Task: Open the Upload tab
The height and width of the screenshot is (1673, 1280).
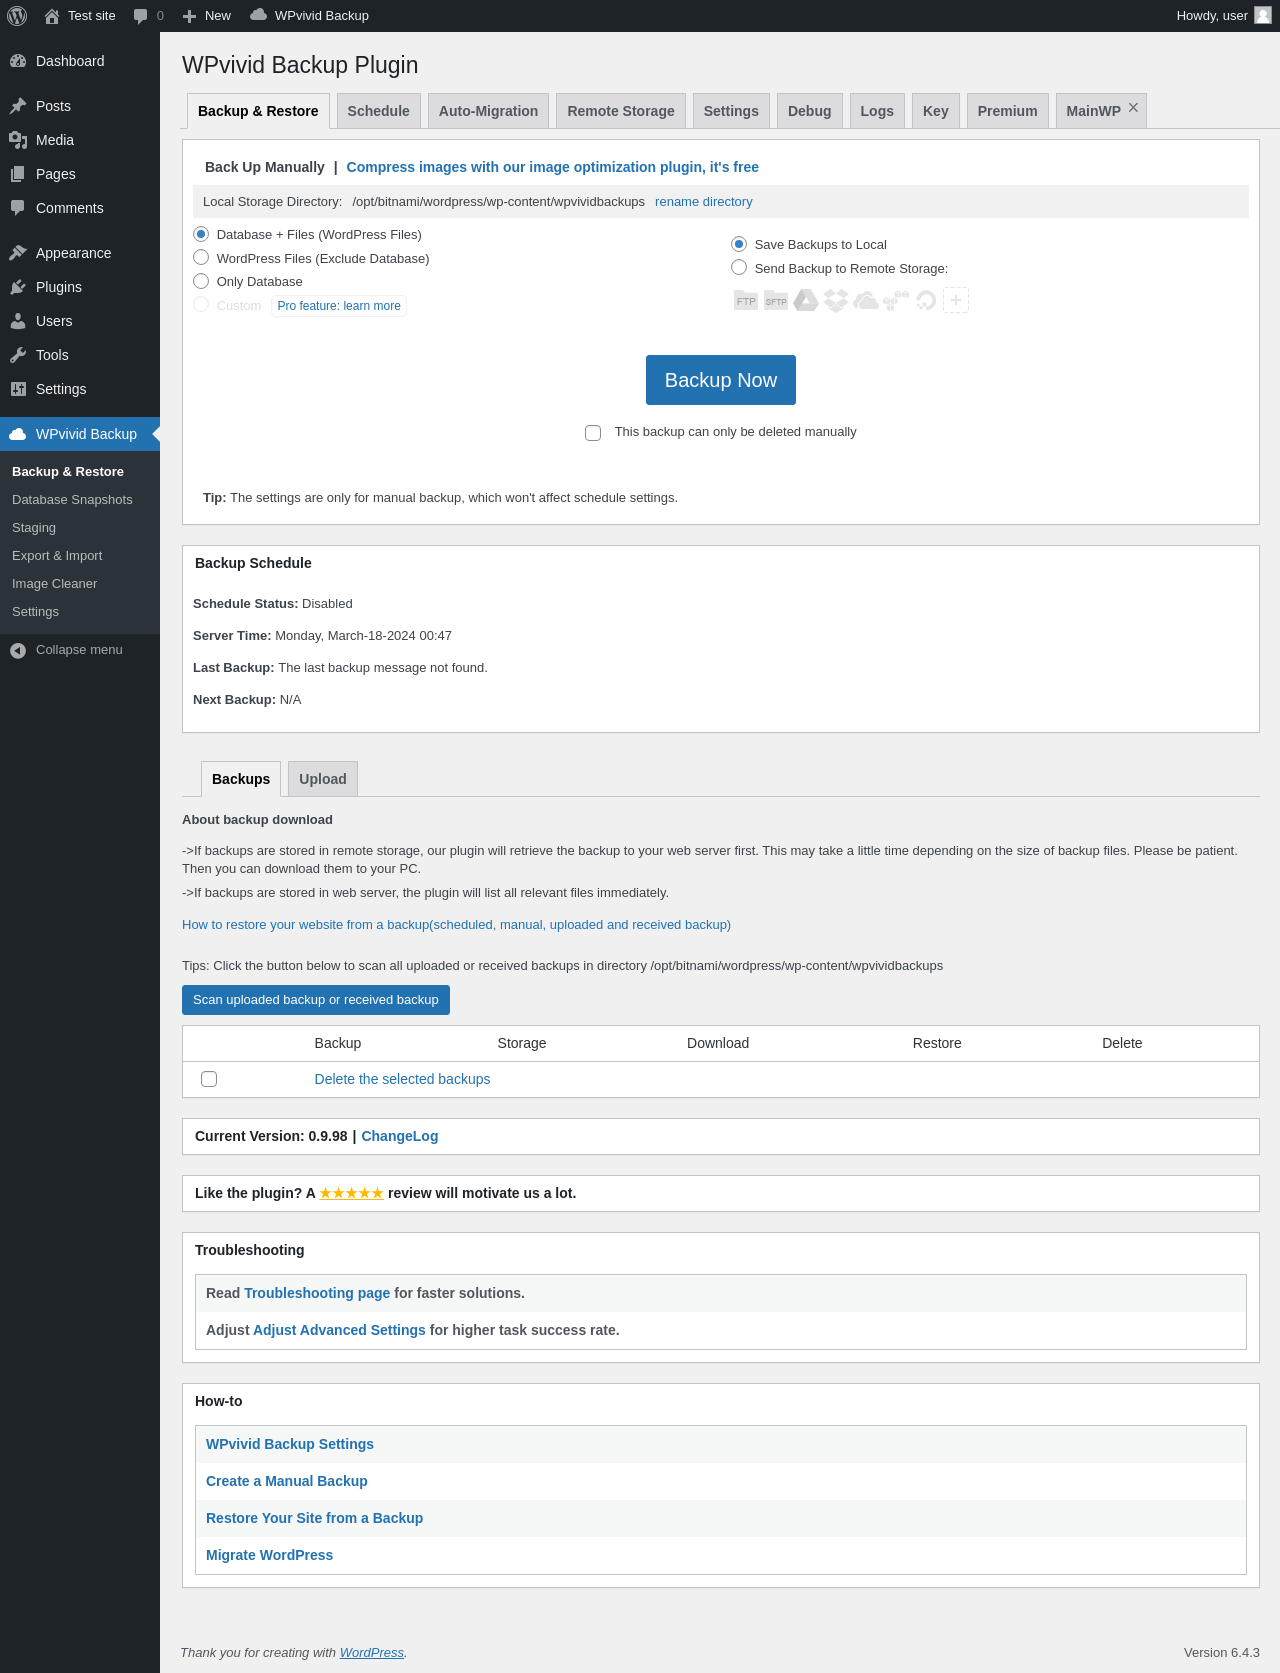Action: tap(322, 779)
